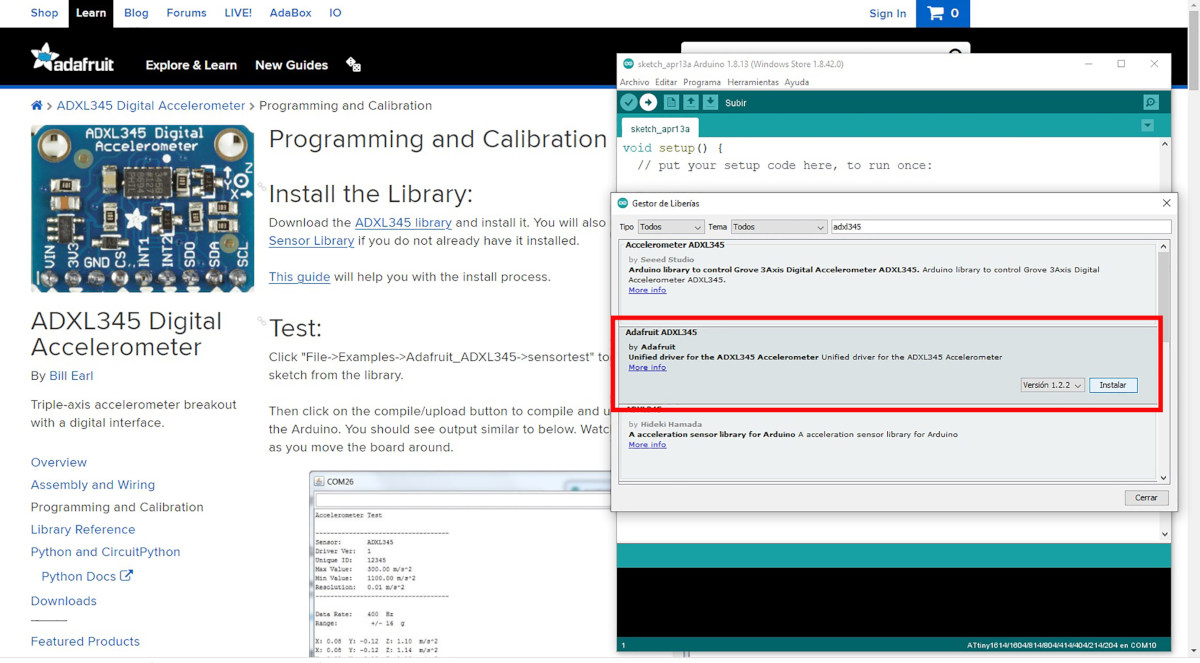
Task: Open the Herramientas menu
Action: click(x=753, y=82)
